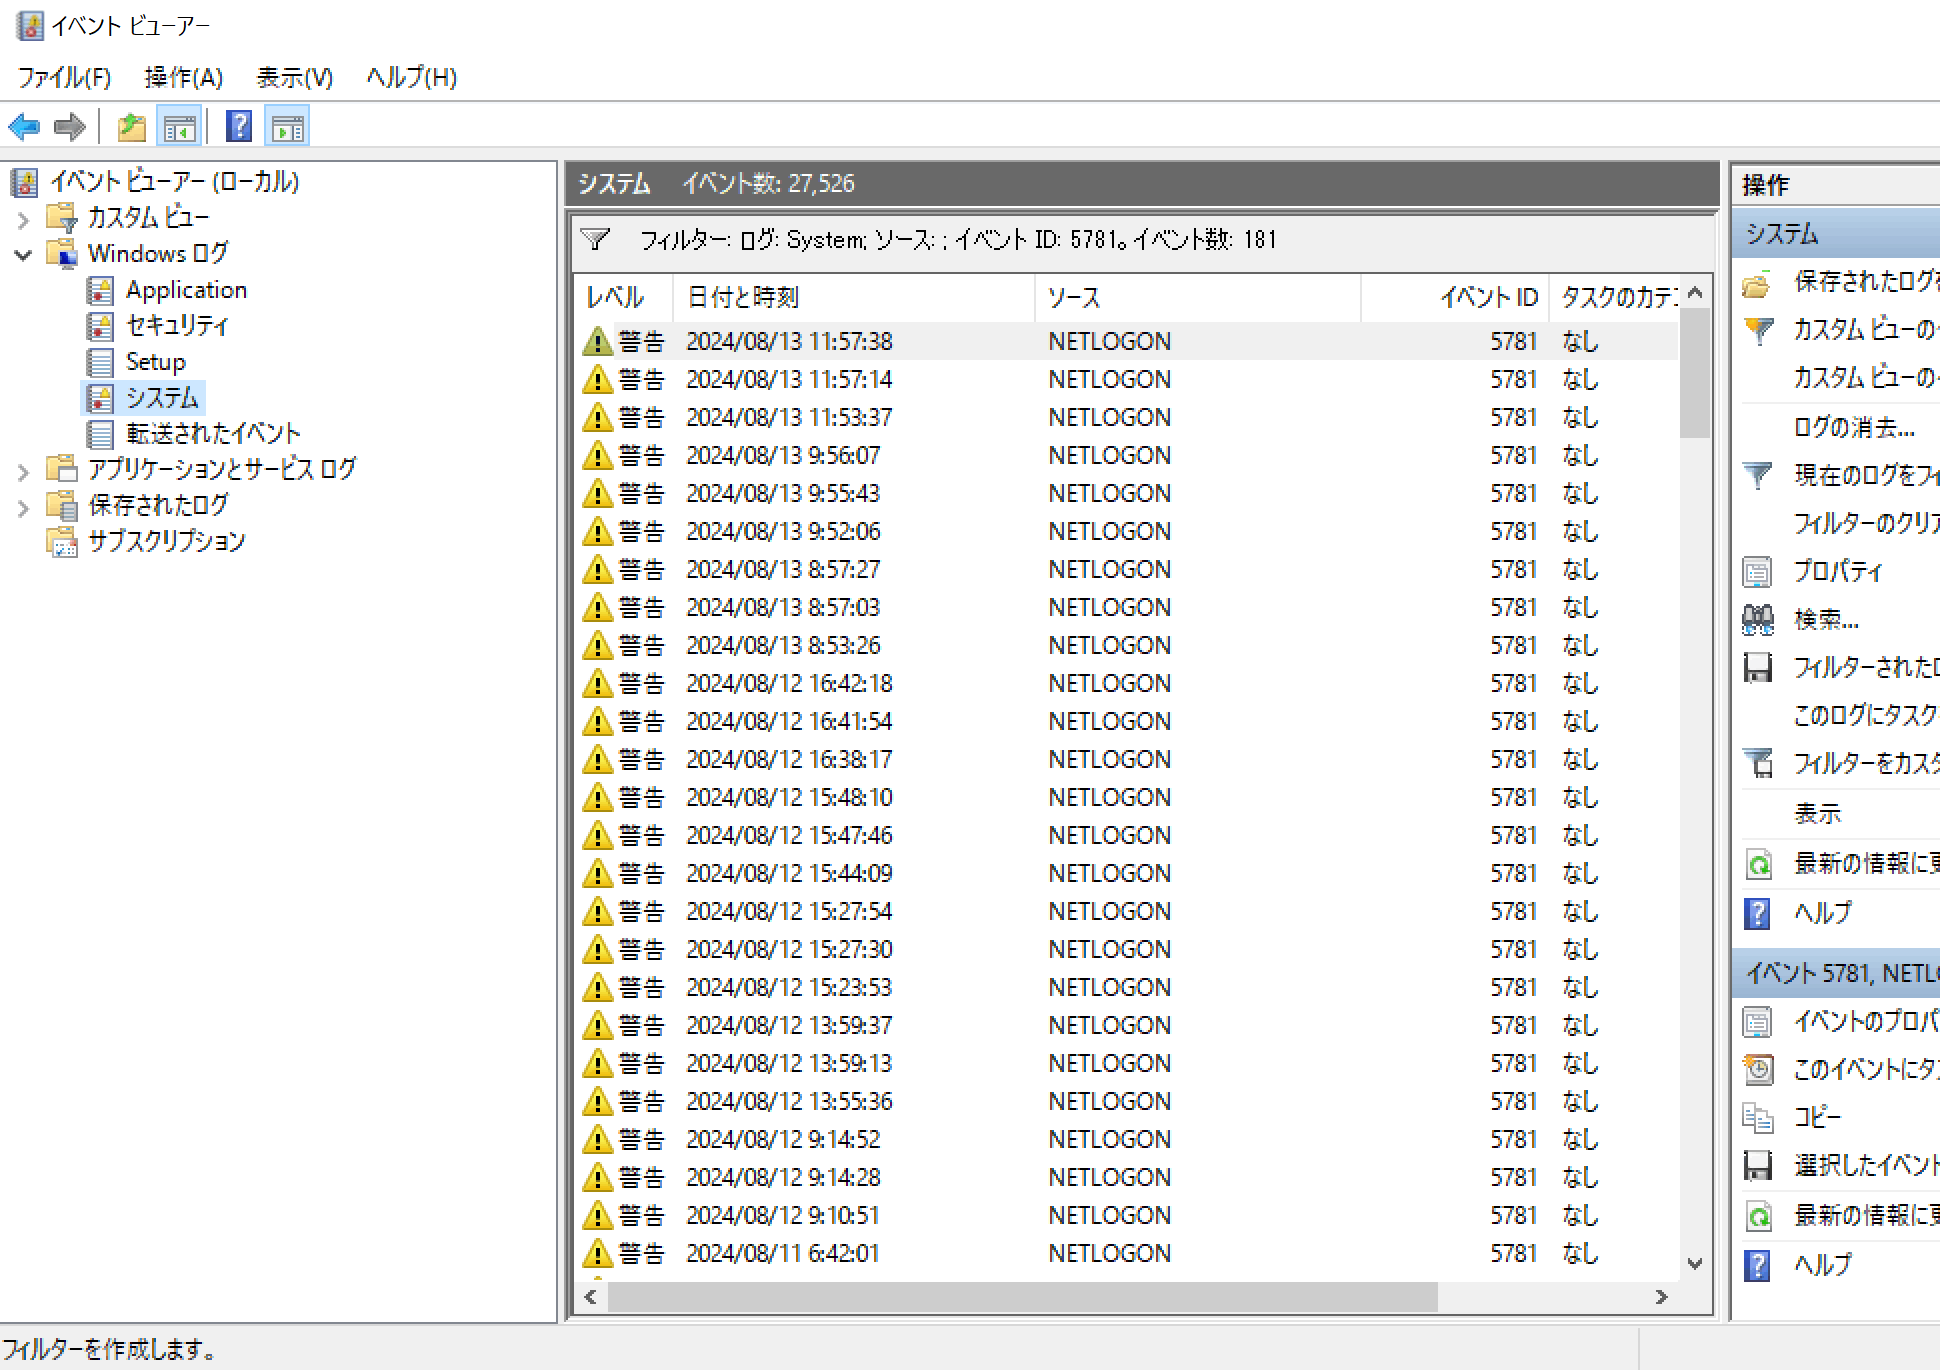The width and height of the screenshot is (1940, 1370).
Task: Toggle the Action pane toolbar icon
Action: pyautogui.click(x=288, y=127)
